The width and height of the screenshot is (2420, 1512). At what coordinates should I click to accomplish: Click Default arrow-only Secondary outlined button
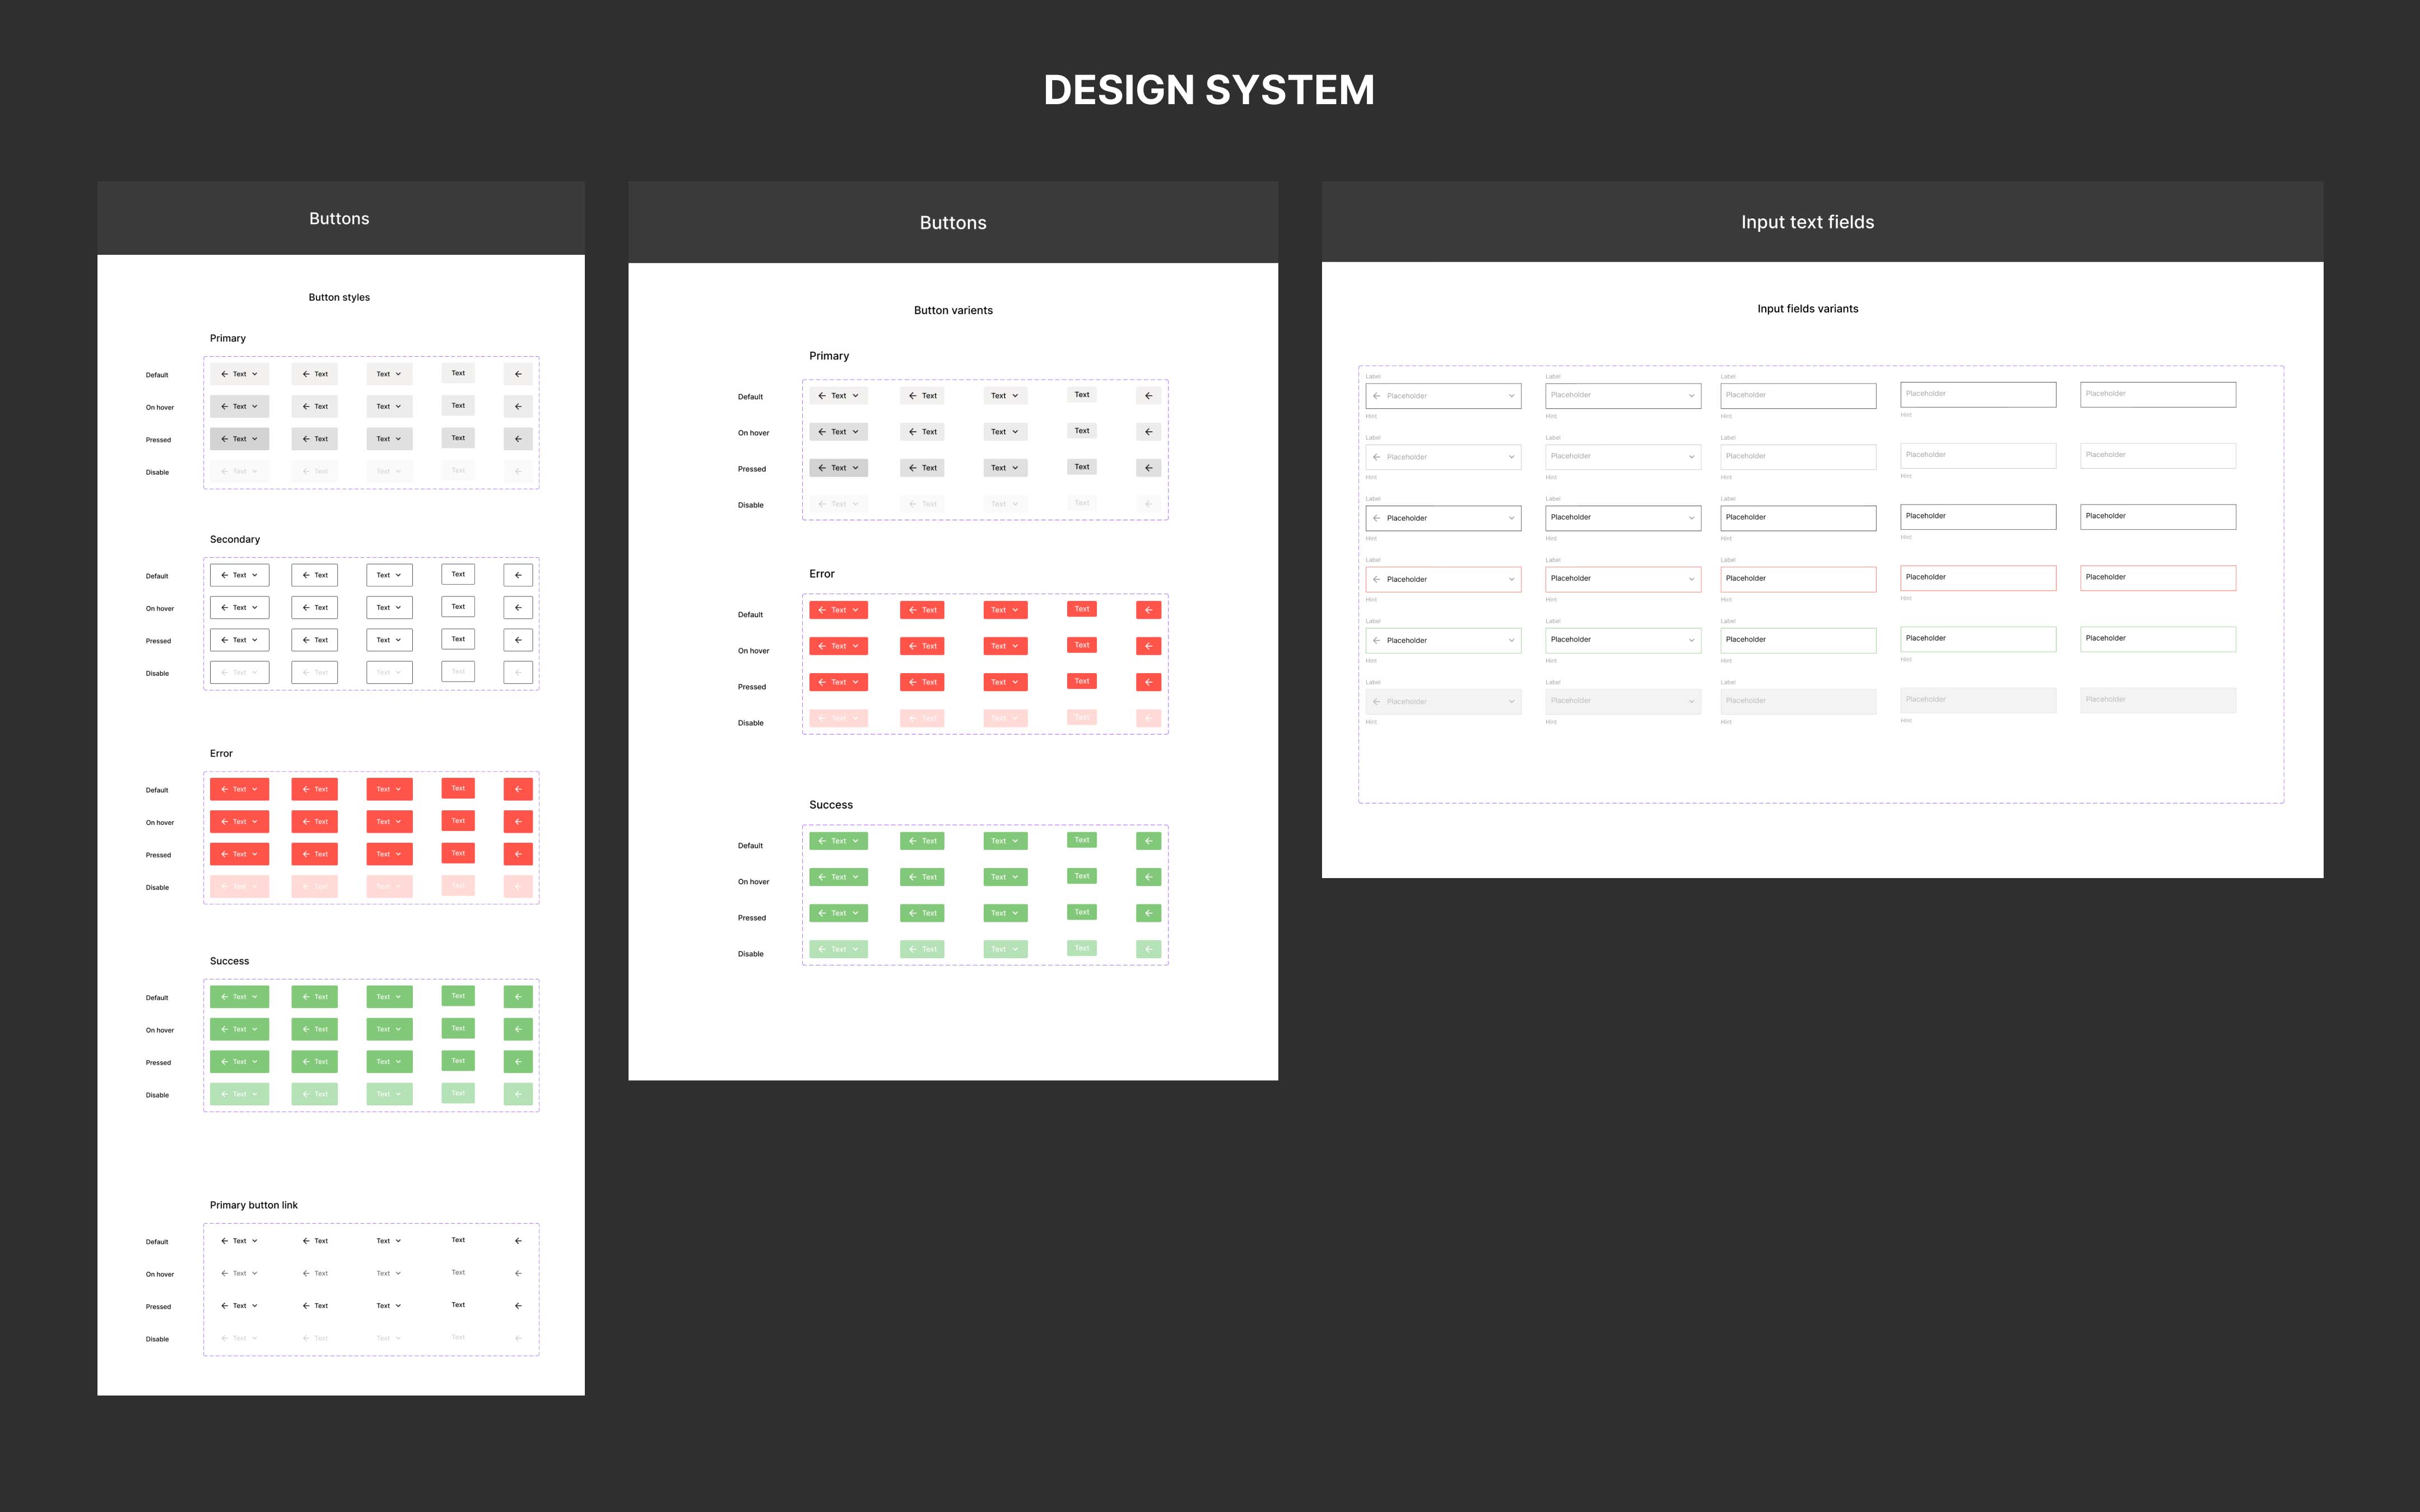tap(518, 575)
